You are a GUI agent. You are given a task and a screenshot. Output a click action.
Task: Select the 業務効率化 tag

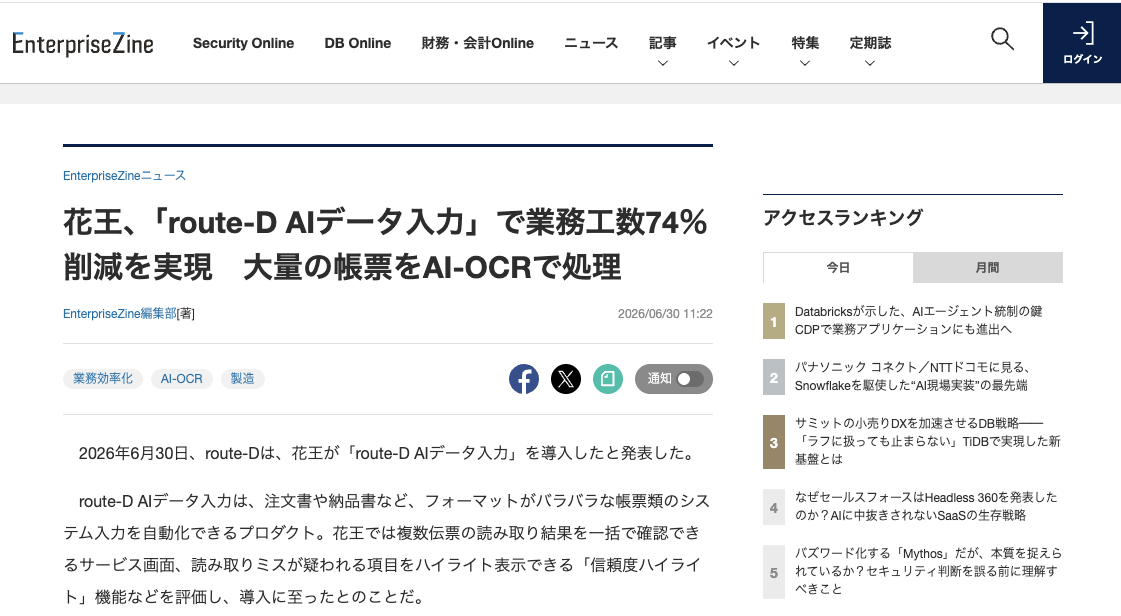click(103, 379)
